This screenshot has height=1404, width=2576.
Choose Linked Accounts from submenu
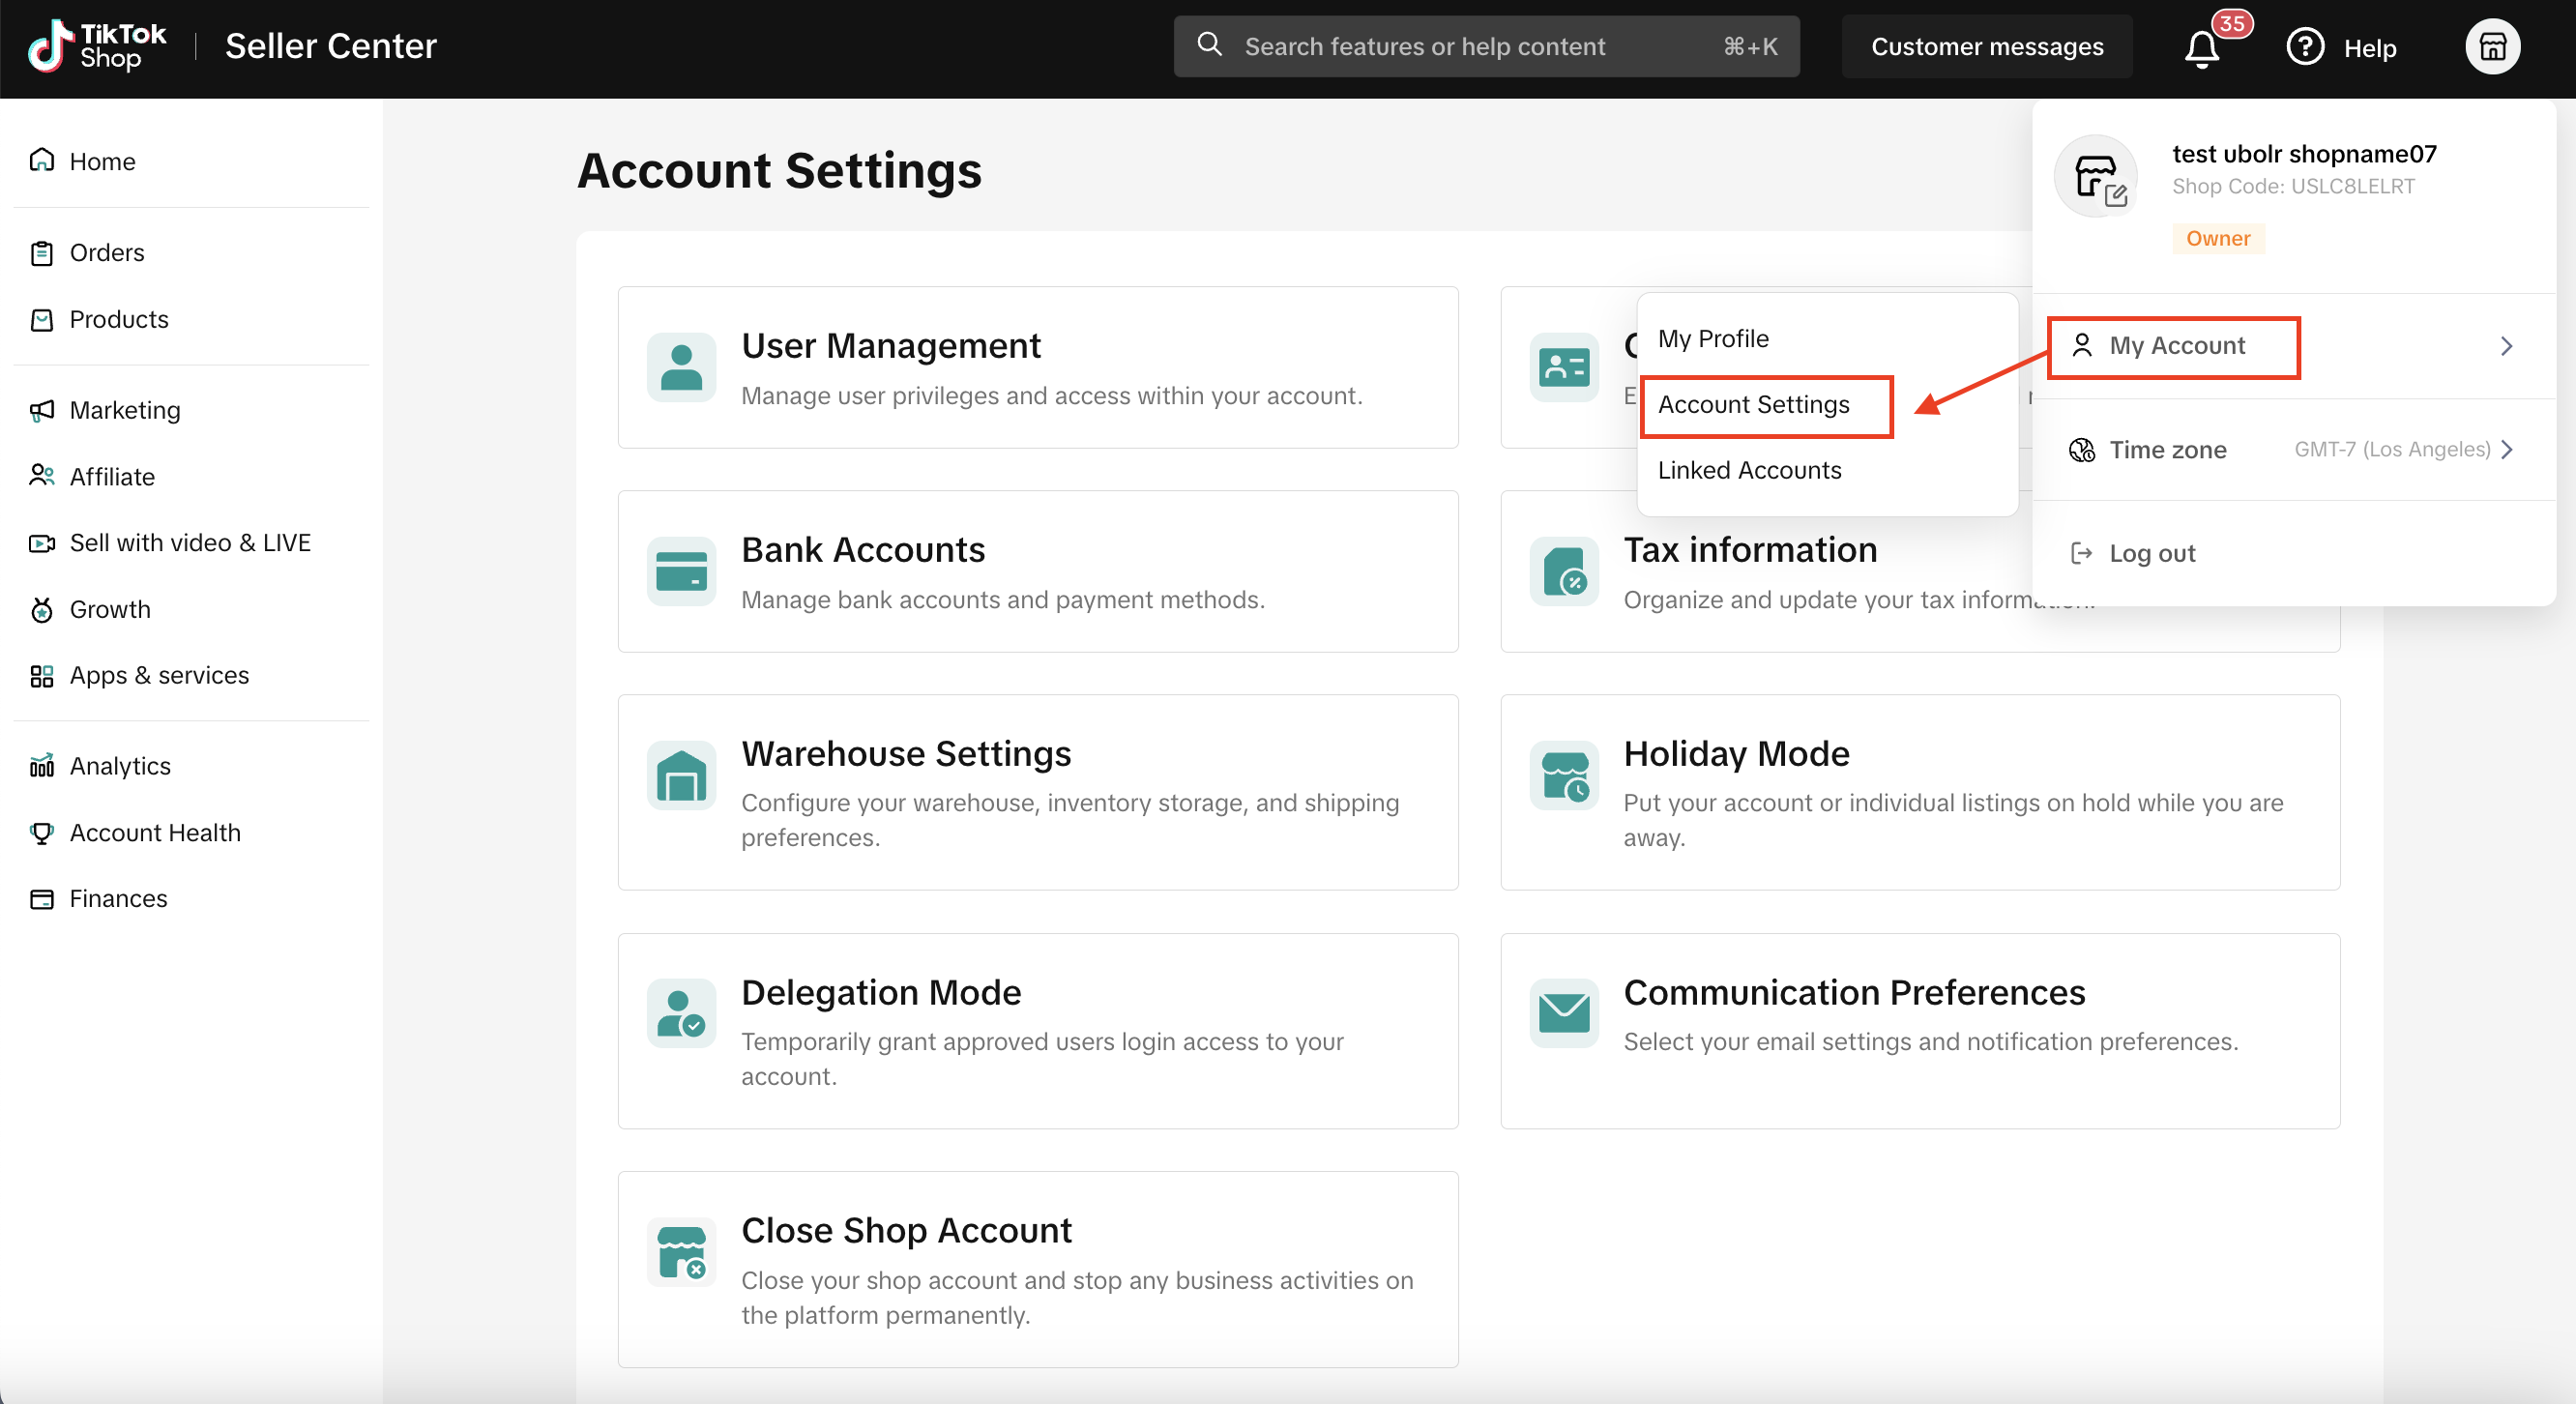coord(1749,470)
